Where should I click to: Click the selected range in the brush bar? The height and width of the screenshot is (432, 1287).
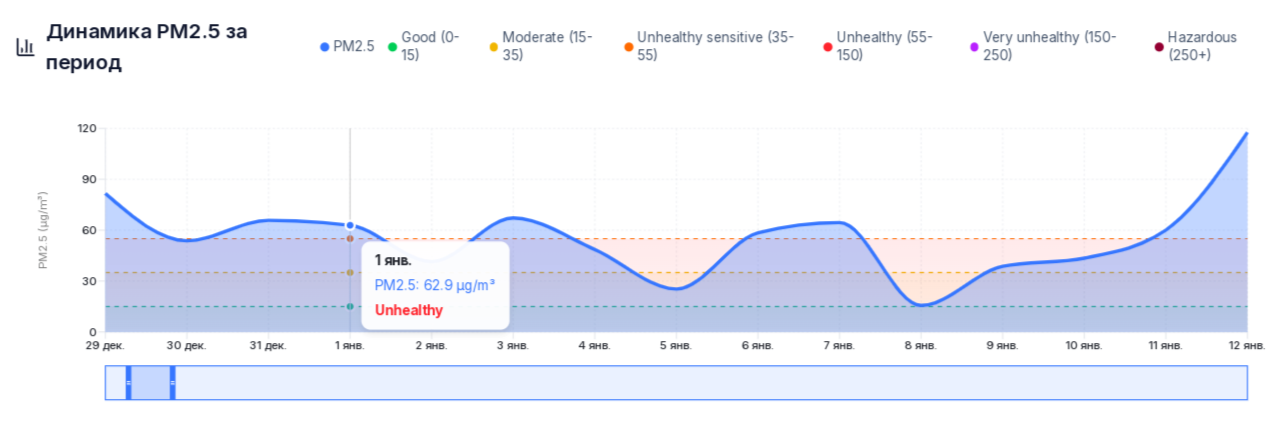click(x=150, y=383)
